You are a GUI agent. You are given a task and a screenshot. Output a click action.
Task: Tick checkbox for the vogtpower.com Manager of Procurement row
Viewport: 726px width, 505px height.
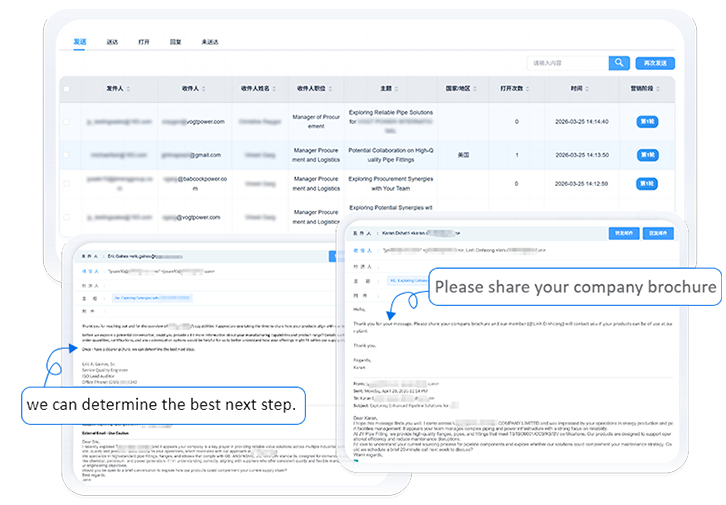(x=66, y=122)
